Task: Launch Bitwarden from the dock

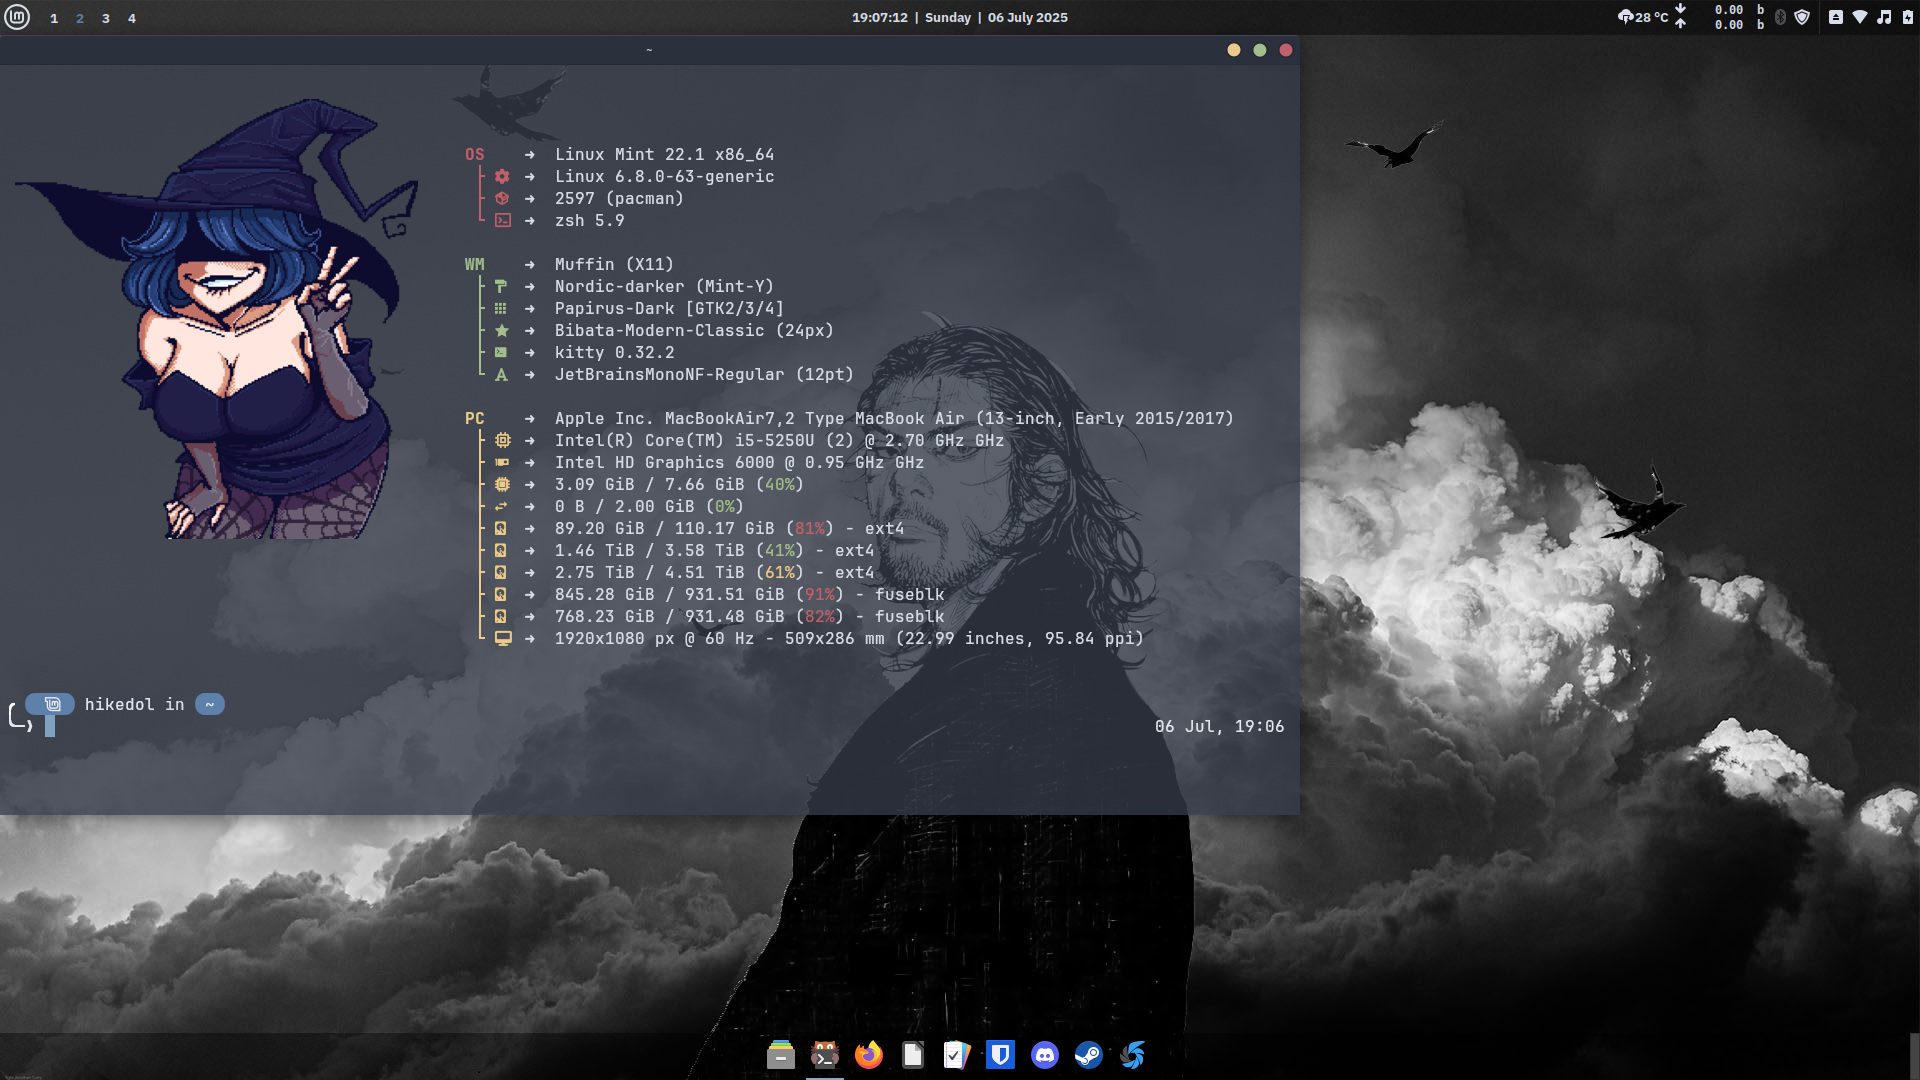Action: click(1001, 1055)
